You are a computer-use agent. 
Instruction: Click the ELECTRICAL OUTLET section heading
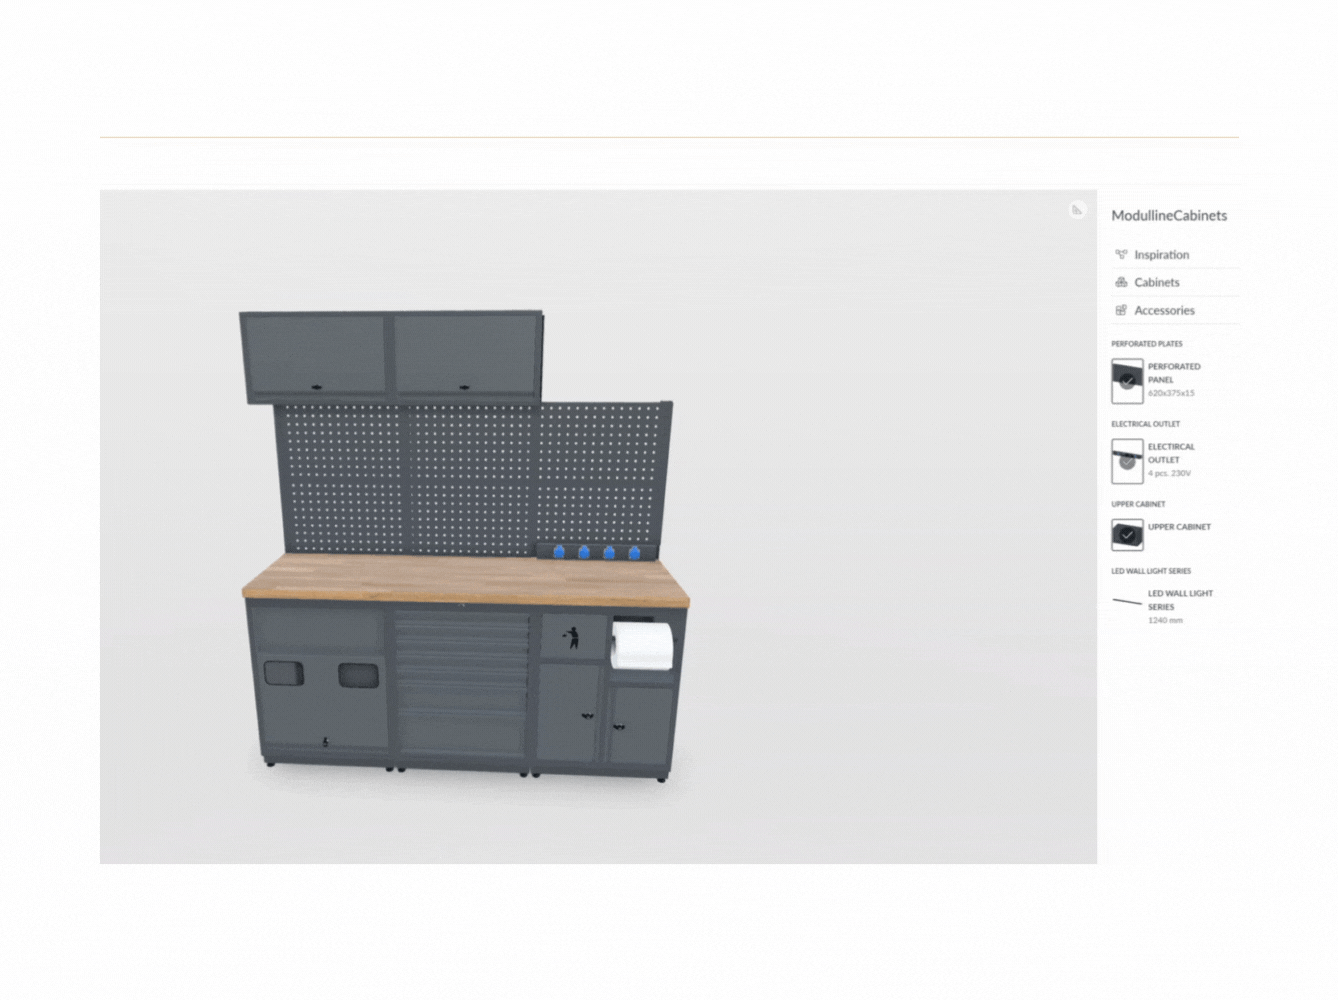coord(1145,424)
